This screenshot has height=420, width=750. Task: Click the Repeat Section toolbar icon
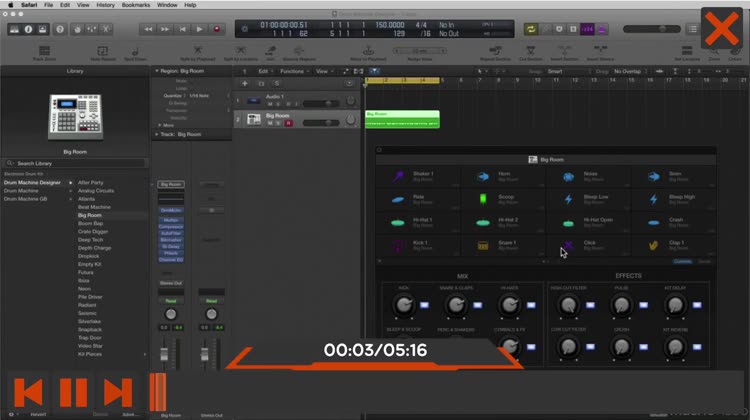(495, 53)
